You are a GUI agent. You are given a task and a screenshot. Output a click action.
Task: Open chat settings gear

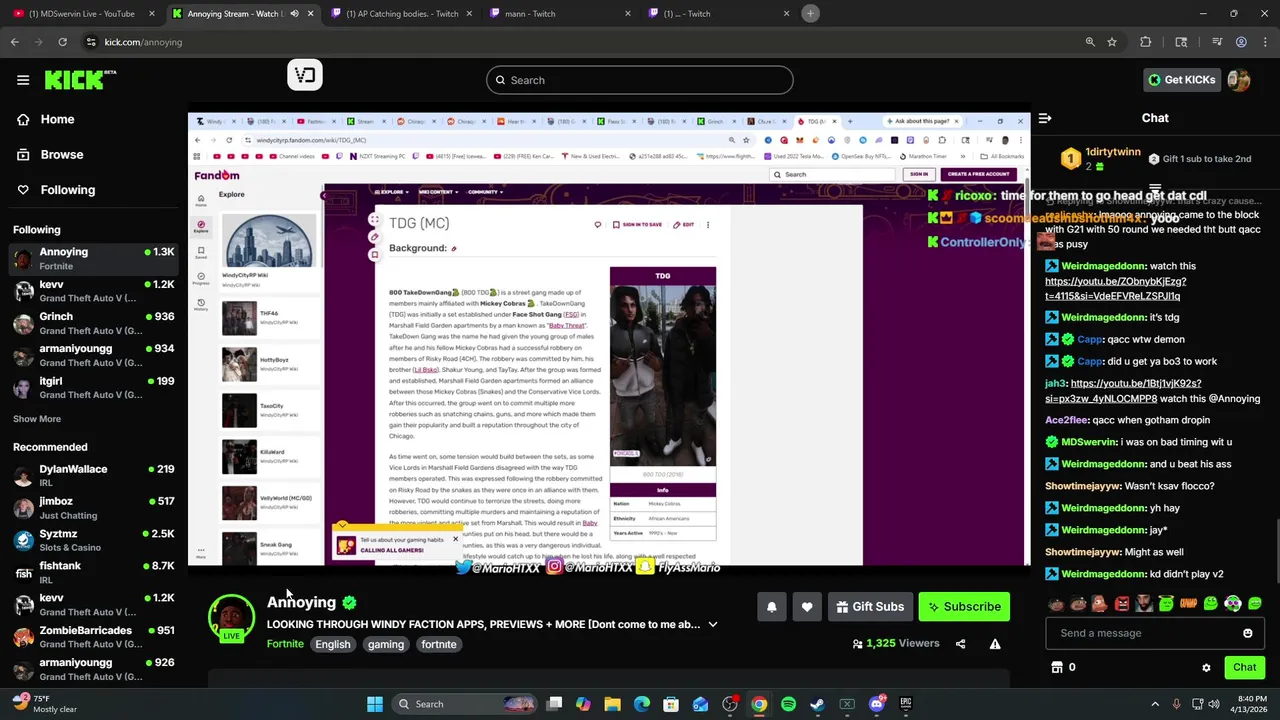click(x=1206, y=667)
